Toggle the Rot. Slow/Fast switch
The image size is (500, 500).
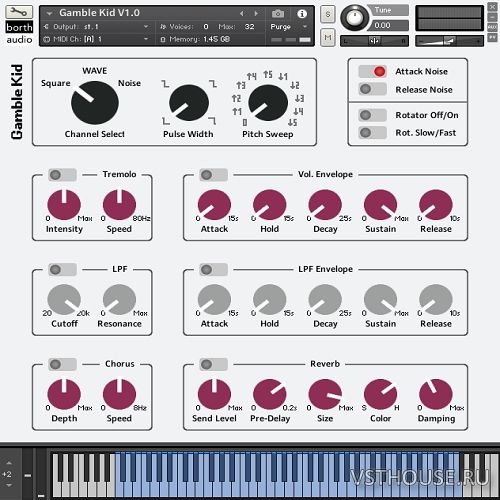point(373,132)
